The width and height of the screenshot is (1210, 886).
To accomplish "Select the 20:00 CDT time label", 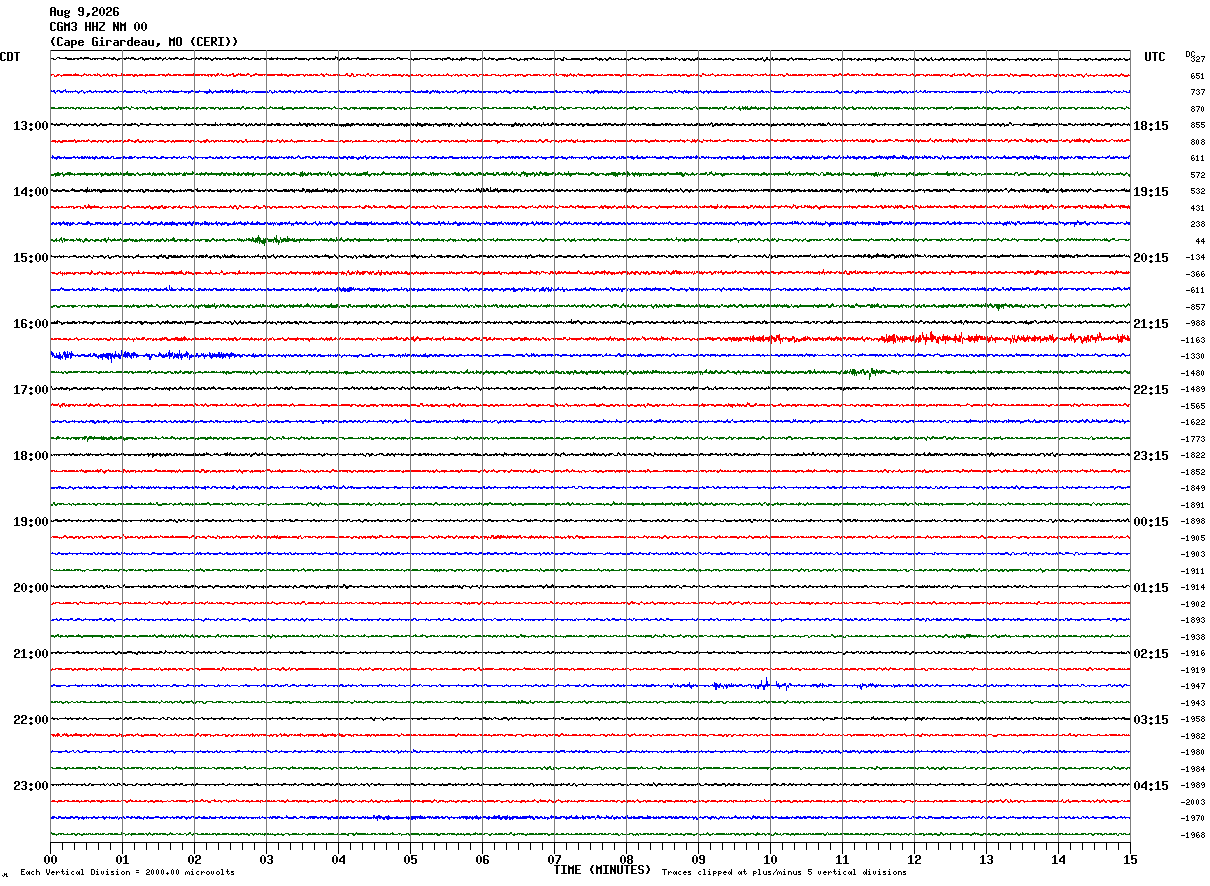I will pyautogui.click(x=30, y=588).
